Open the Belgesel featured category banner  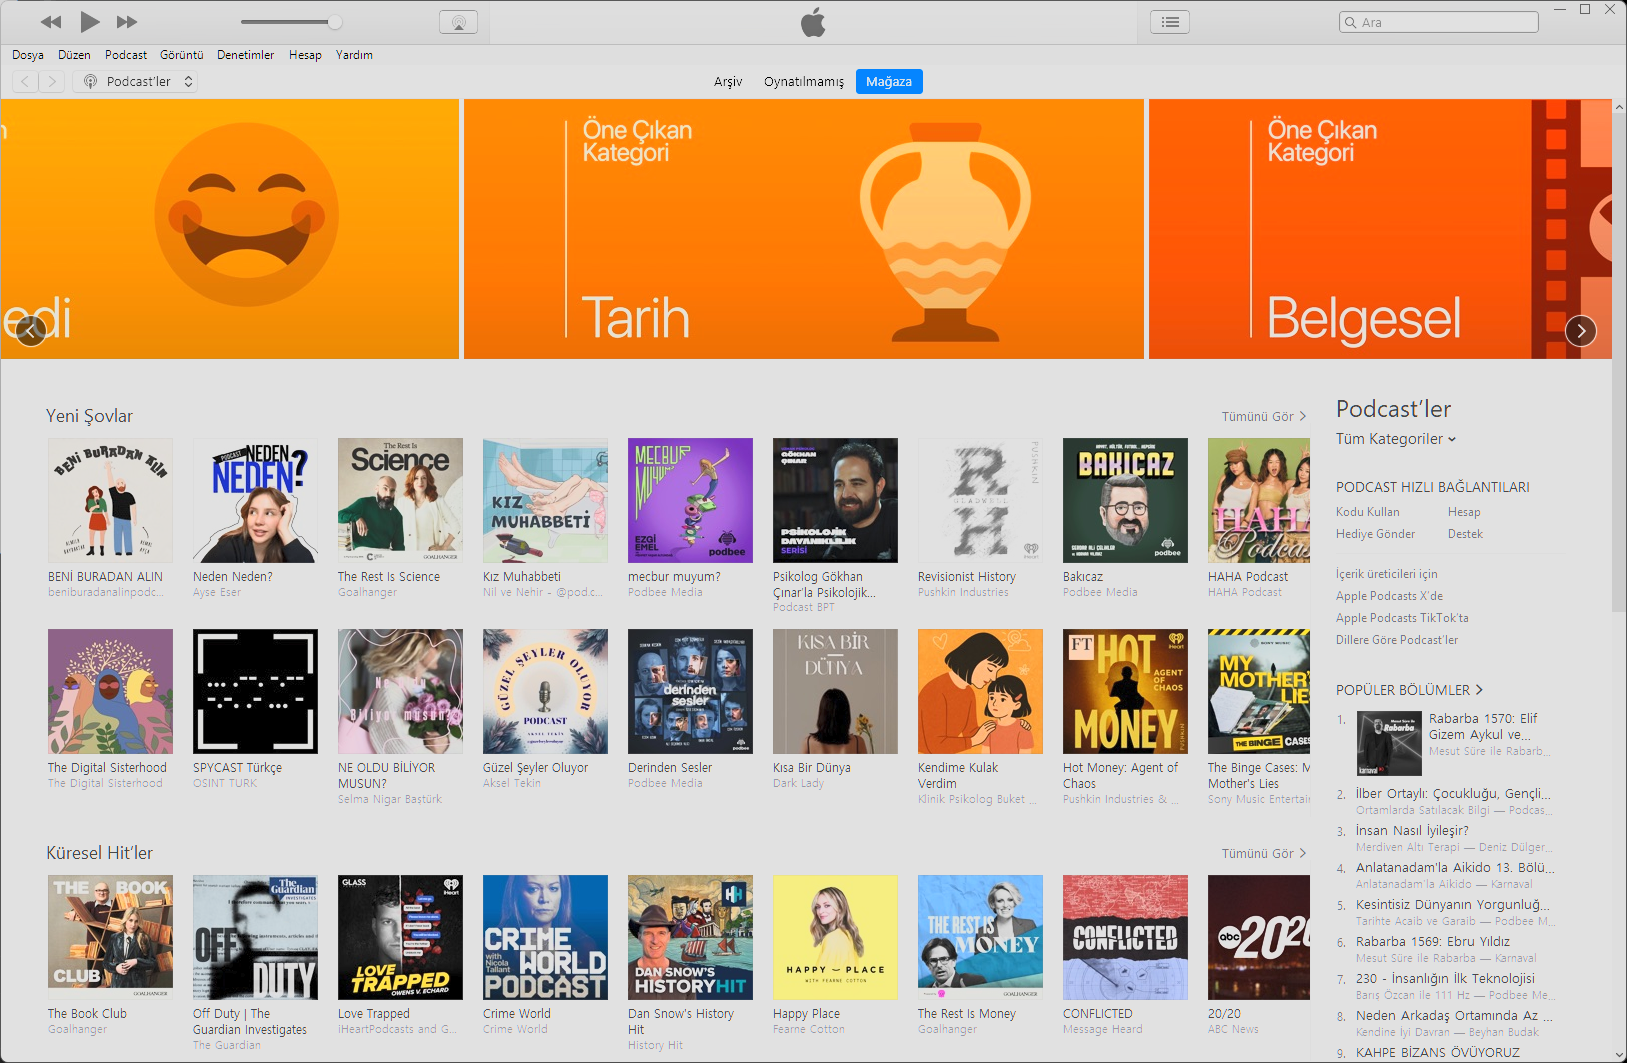[1380, 229]
